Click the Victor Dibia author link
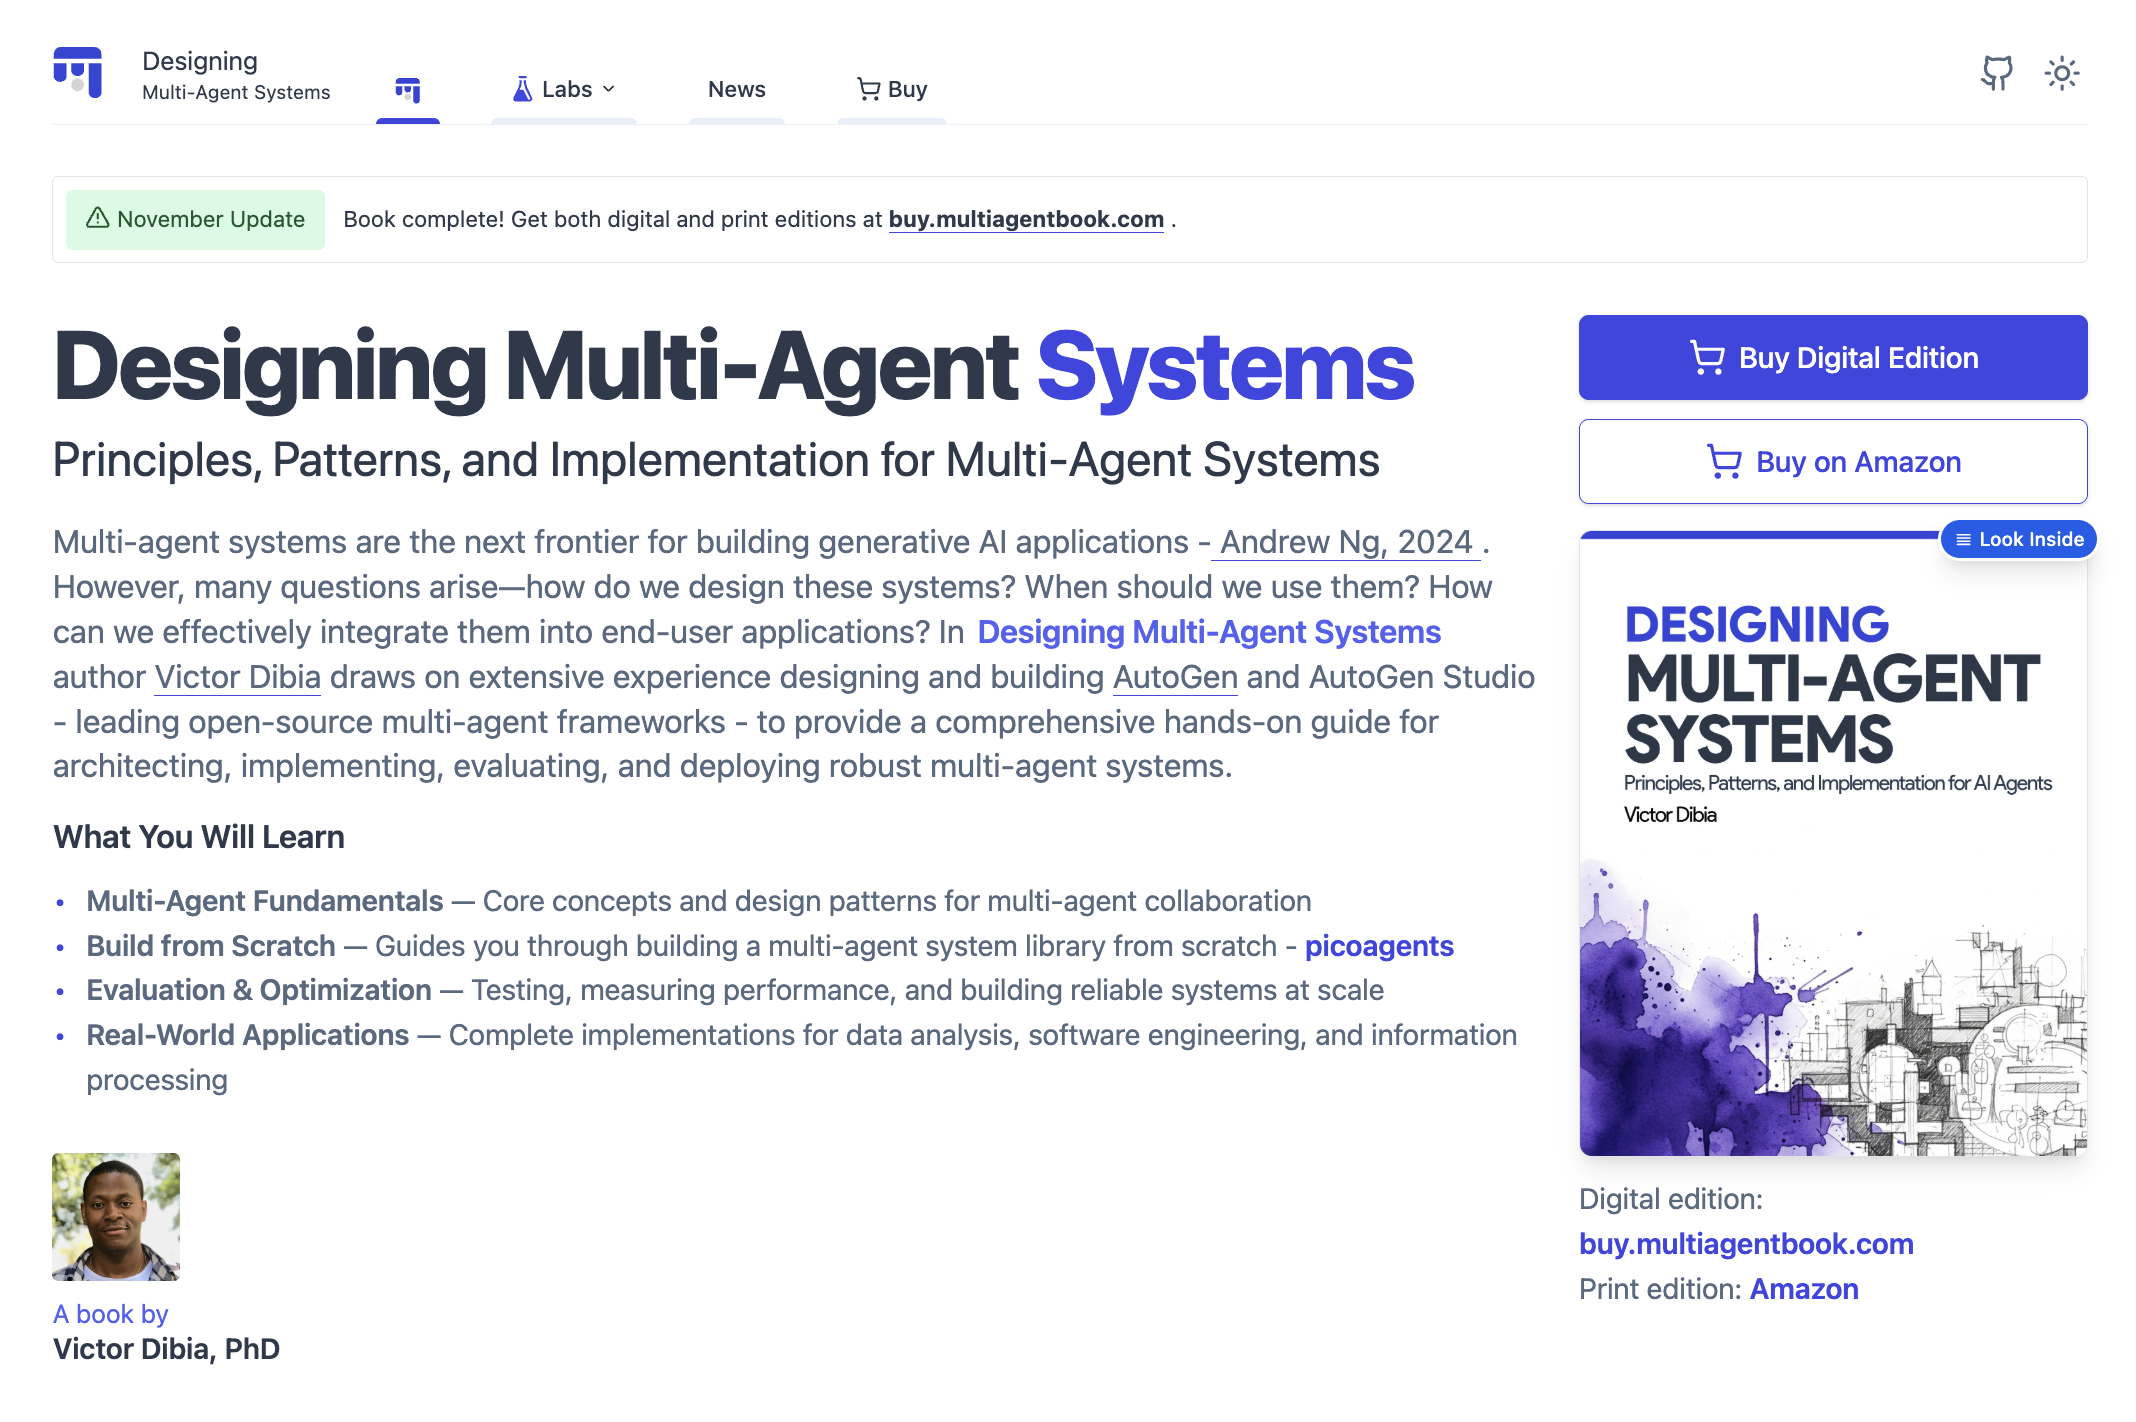This screenshot has height=1422, width=2136. (237, 677)
